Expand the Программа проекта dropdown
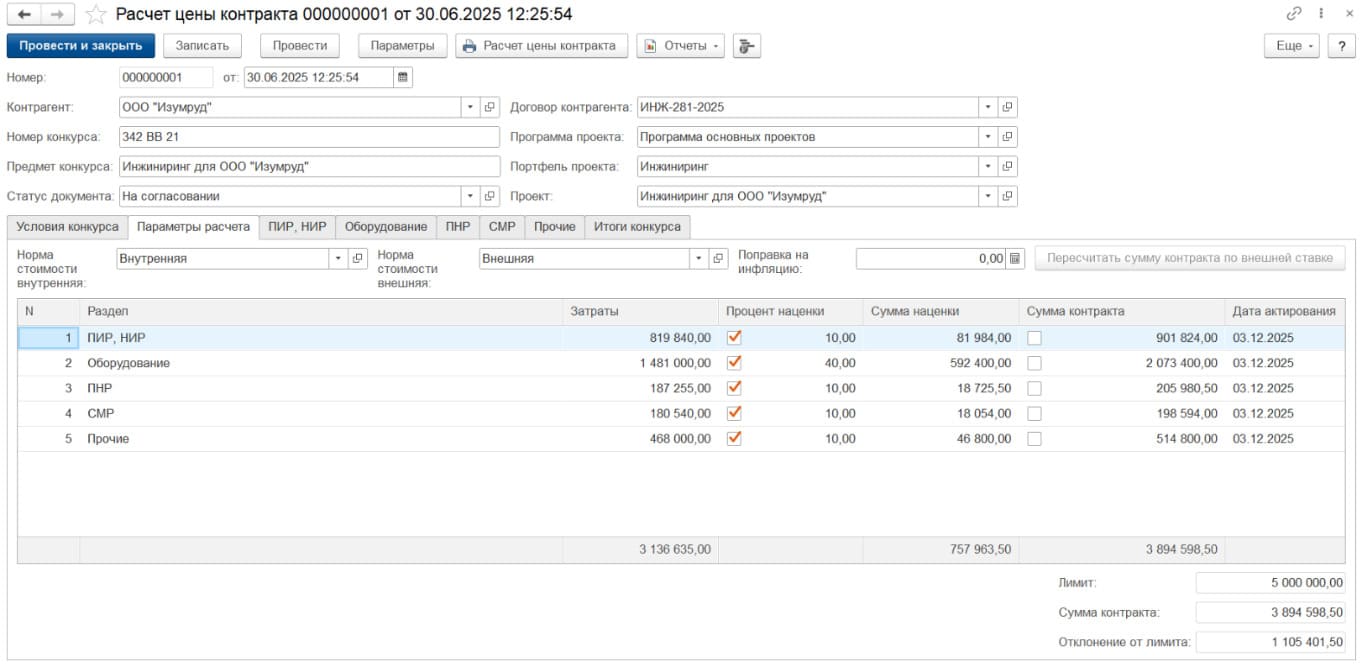The height and width of the screenshot is (667, 1362). click(x=988, y=137)
